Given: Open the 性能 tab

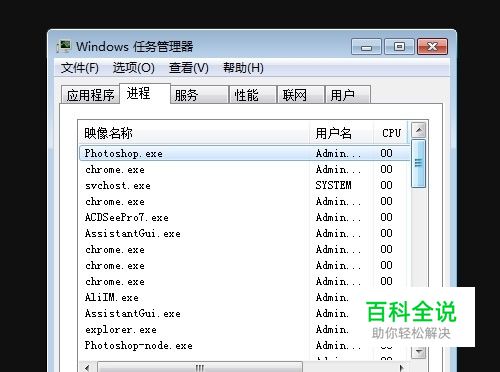Looking at the screenshot, I should (x=253, y=95).
